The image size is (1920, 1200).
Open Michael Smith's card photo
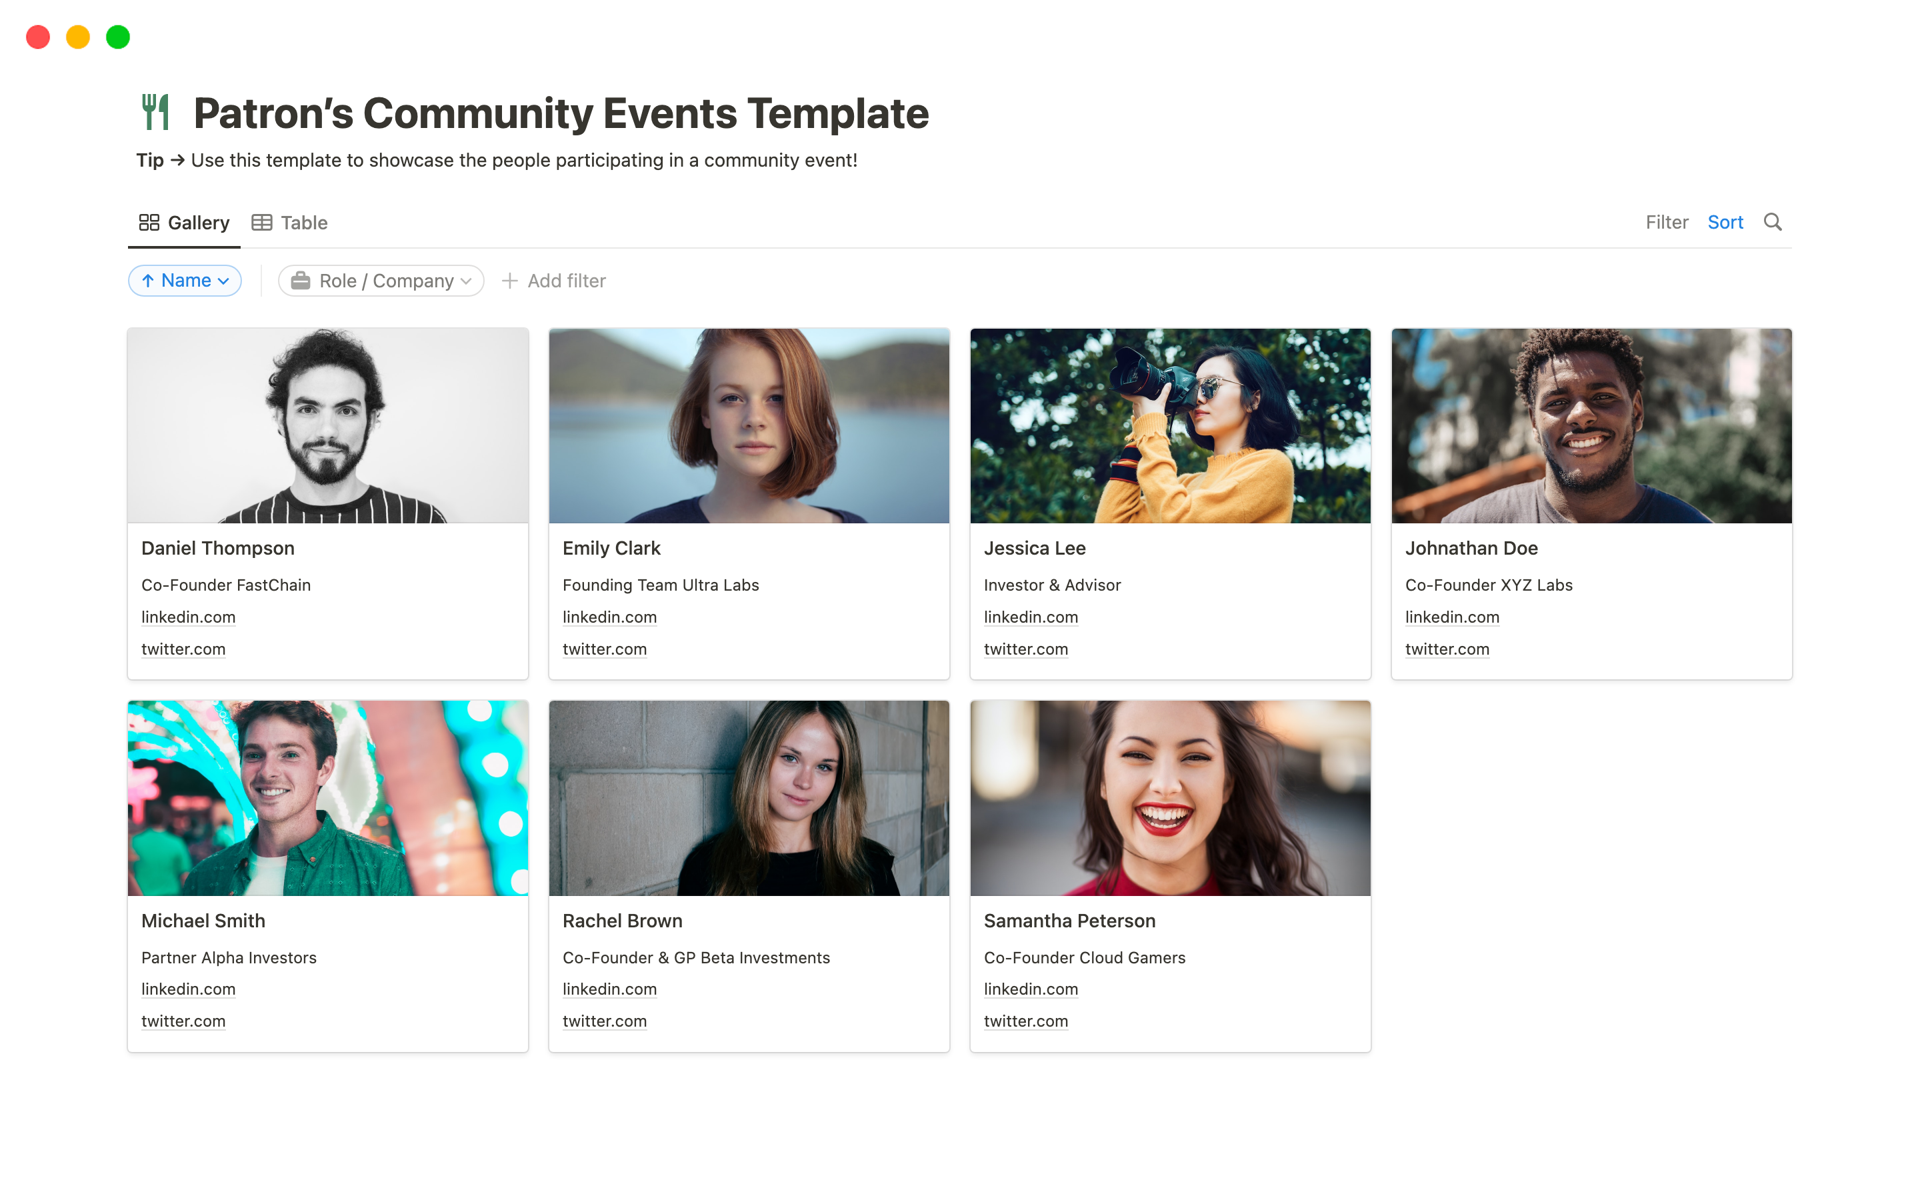pyautogui.click(x=328, y=798)
